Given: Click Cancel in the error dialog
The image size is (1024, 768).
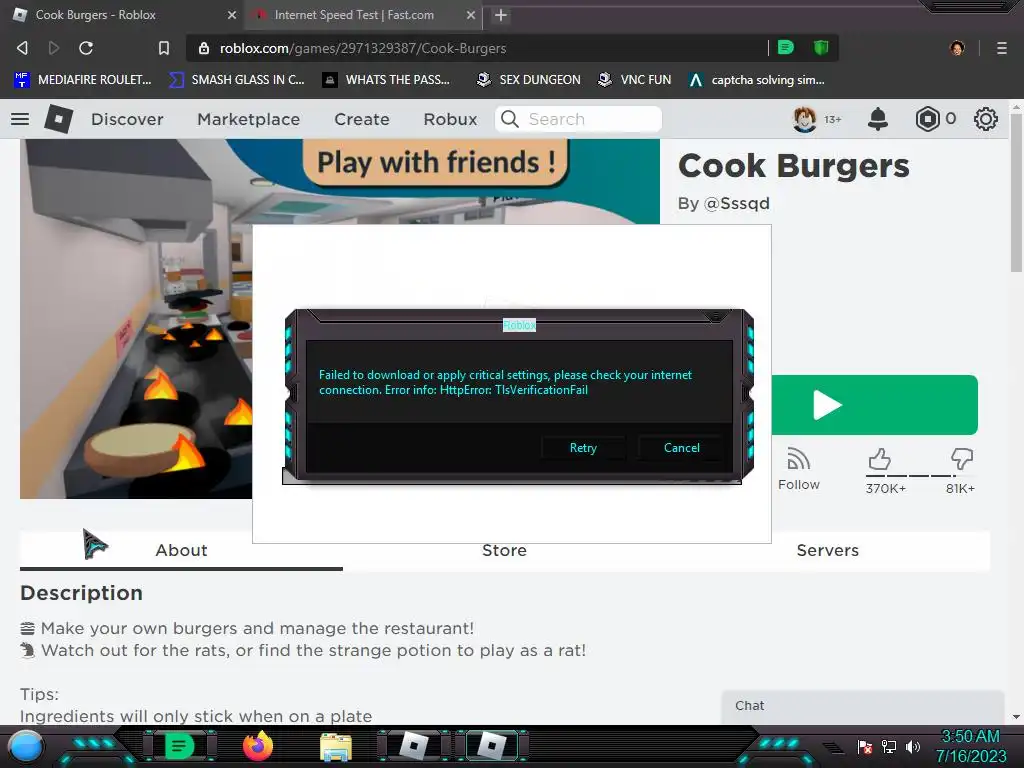Looking at the screenshot, I should (681, 447).
